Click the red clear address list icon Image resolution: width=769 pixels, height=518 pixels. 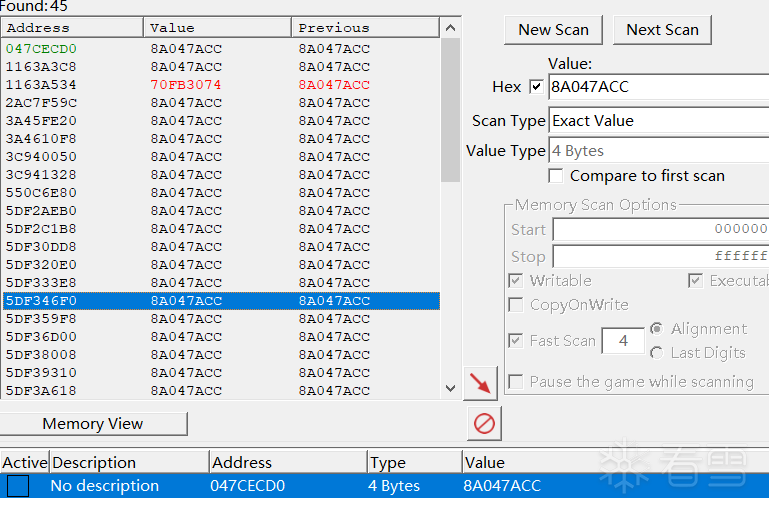(x=484, y=423)
